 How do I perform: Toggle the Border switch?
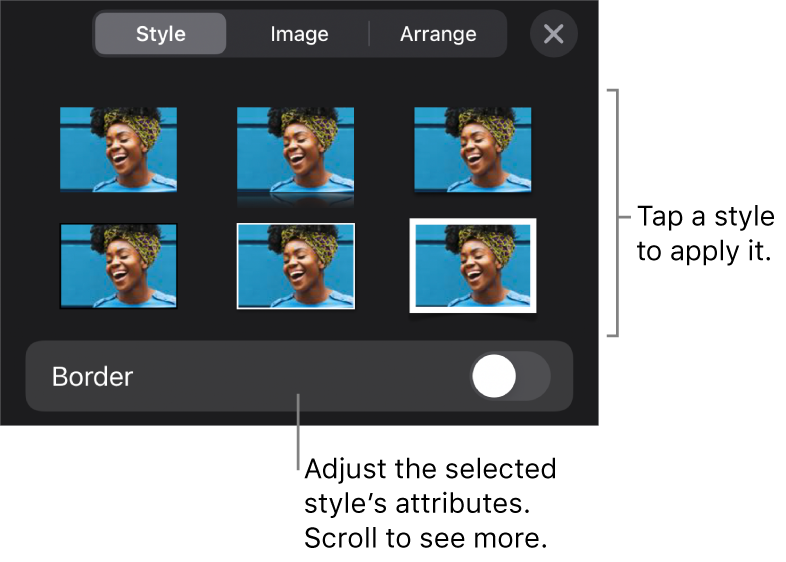510,376
